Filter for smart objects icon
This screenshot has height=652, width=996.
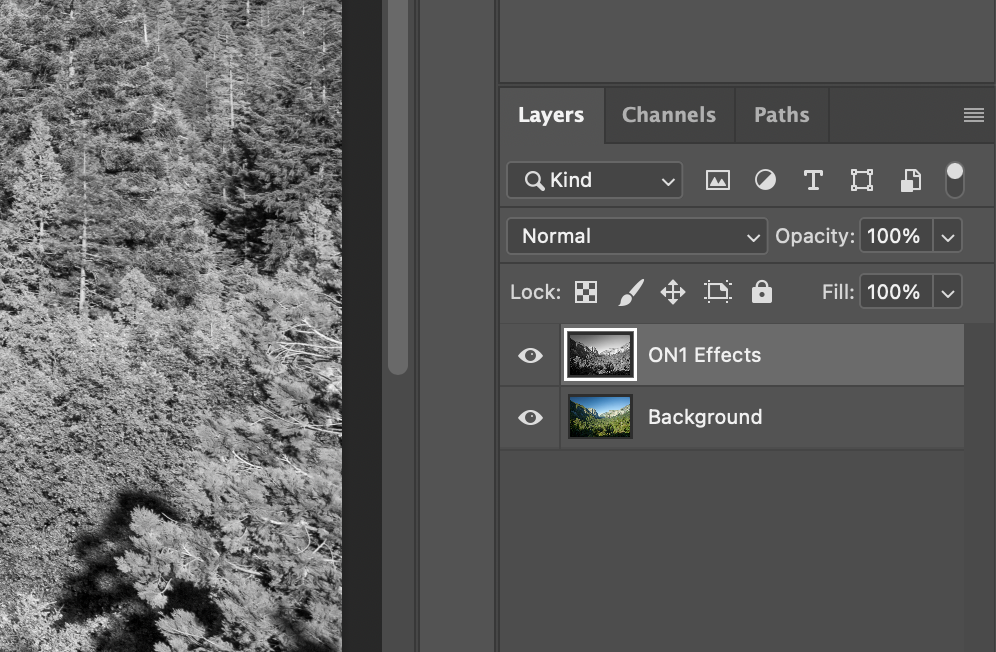coord(911,180)
